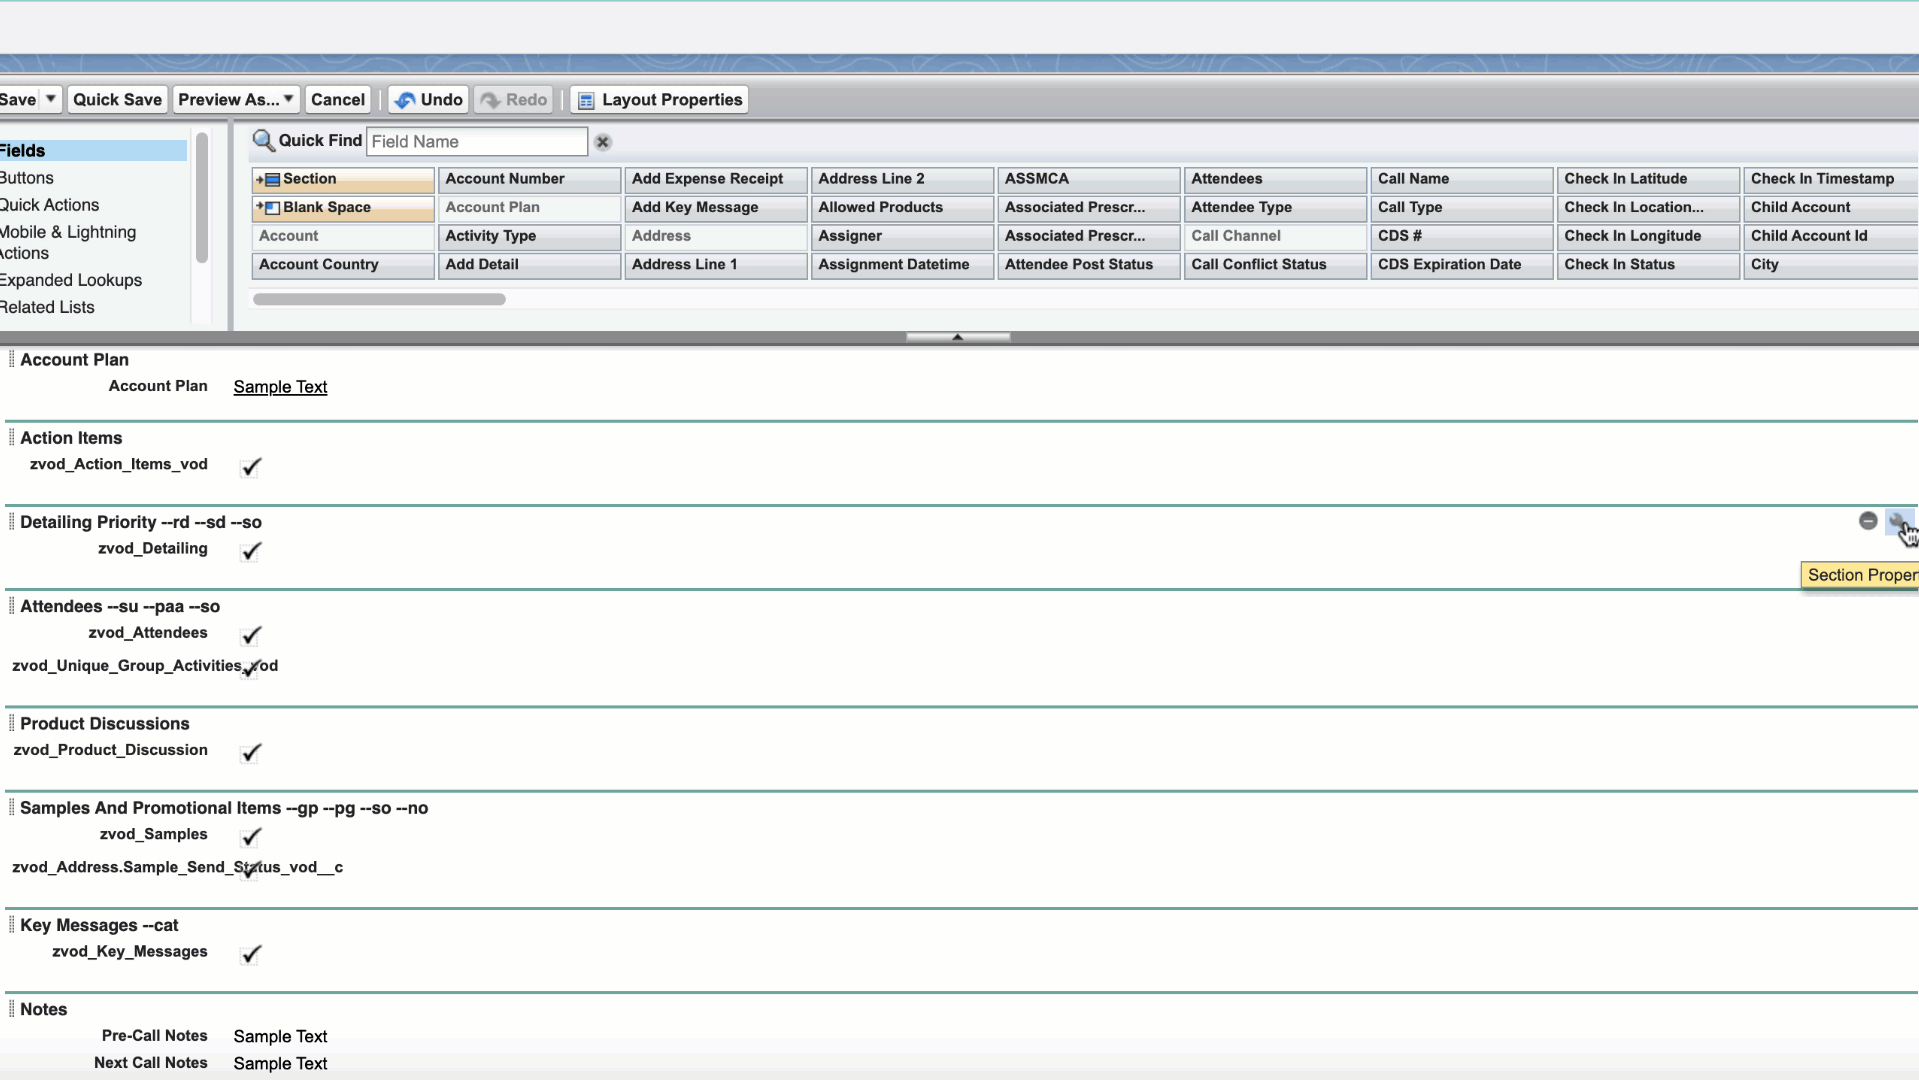1919x1080 pixels.
Task: Select the Blank Space palette element
Action: click(343, 208)
